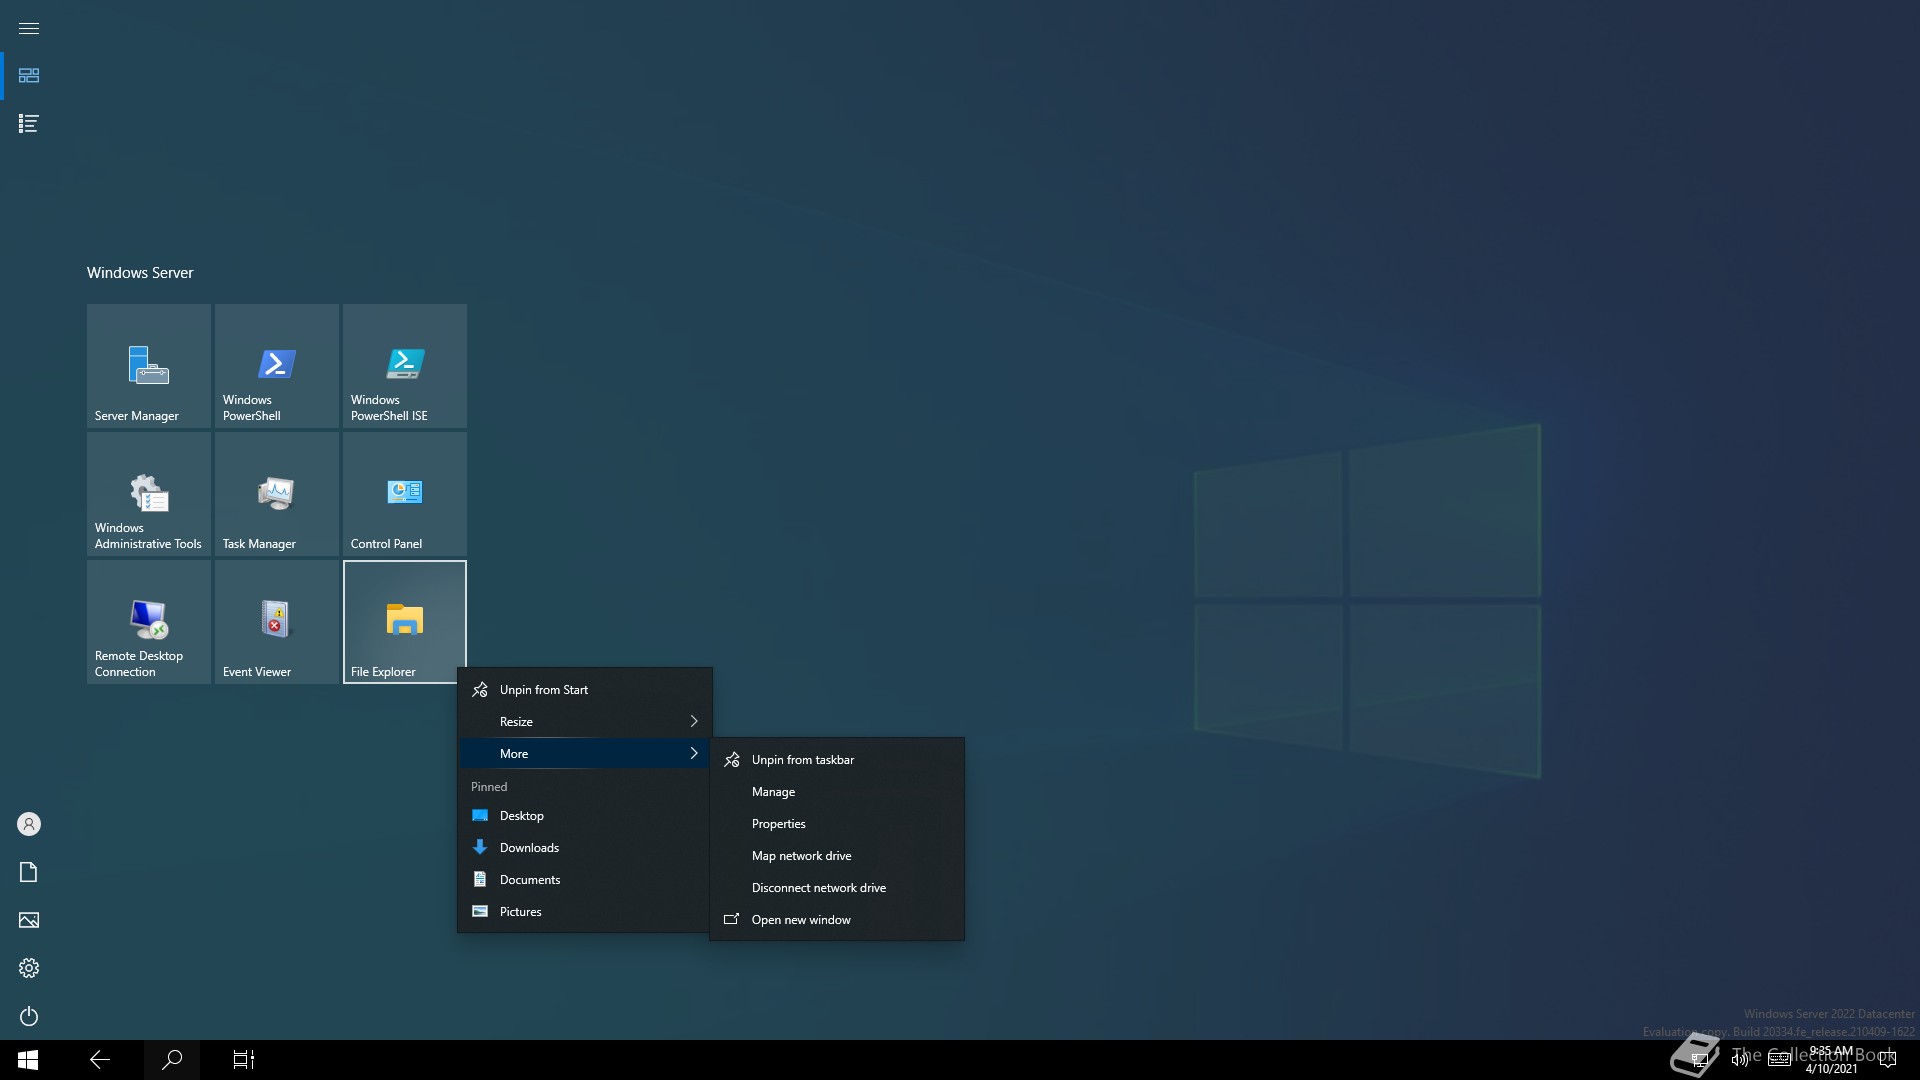
Task: Open the Action Center notification icon
Action: (1888, 1060)
